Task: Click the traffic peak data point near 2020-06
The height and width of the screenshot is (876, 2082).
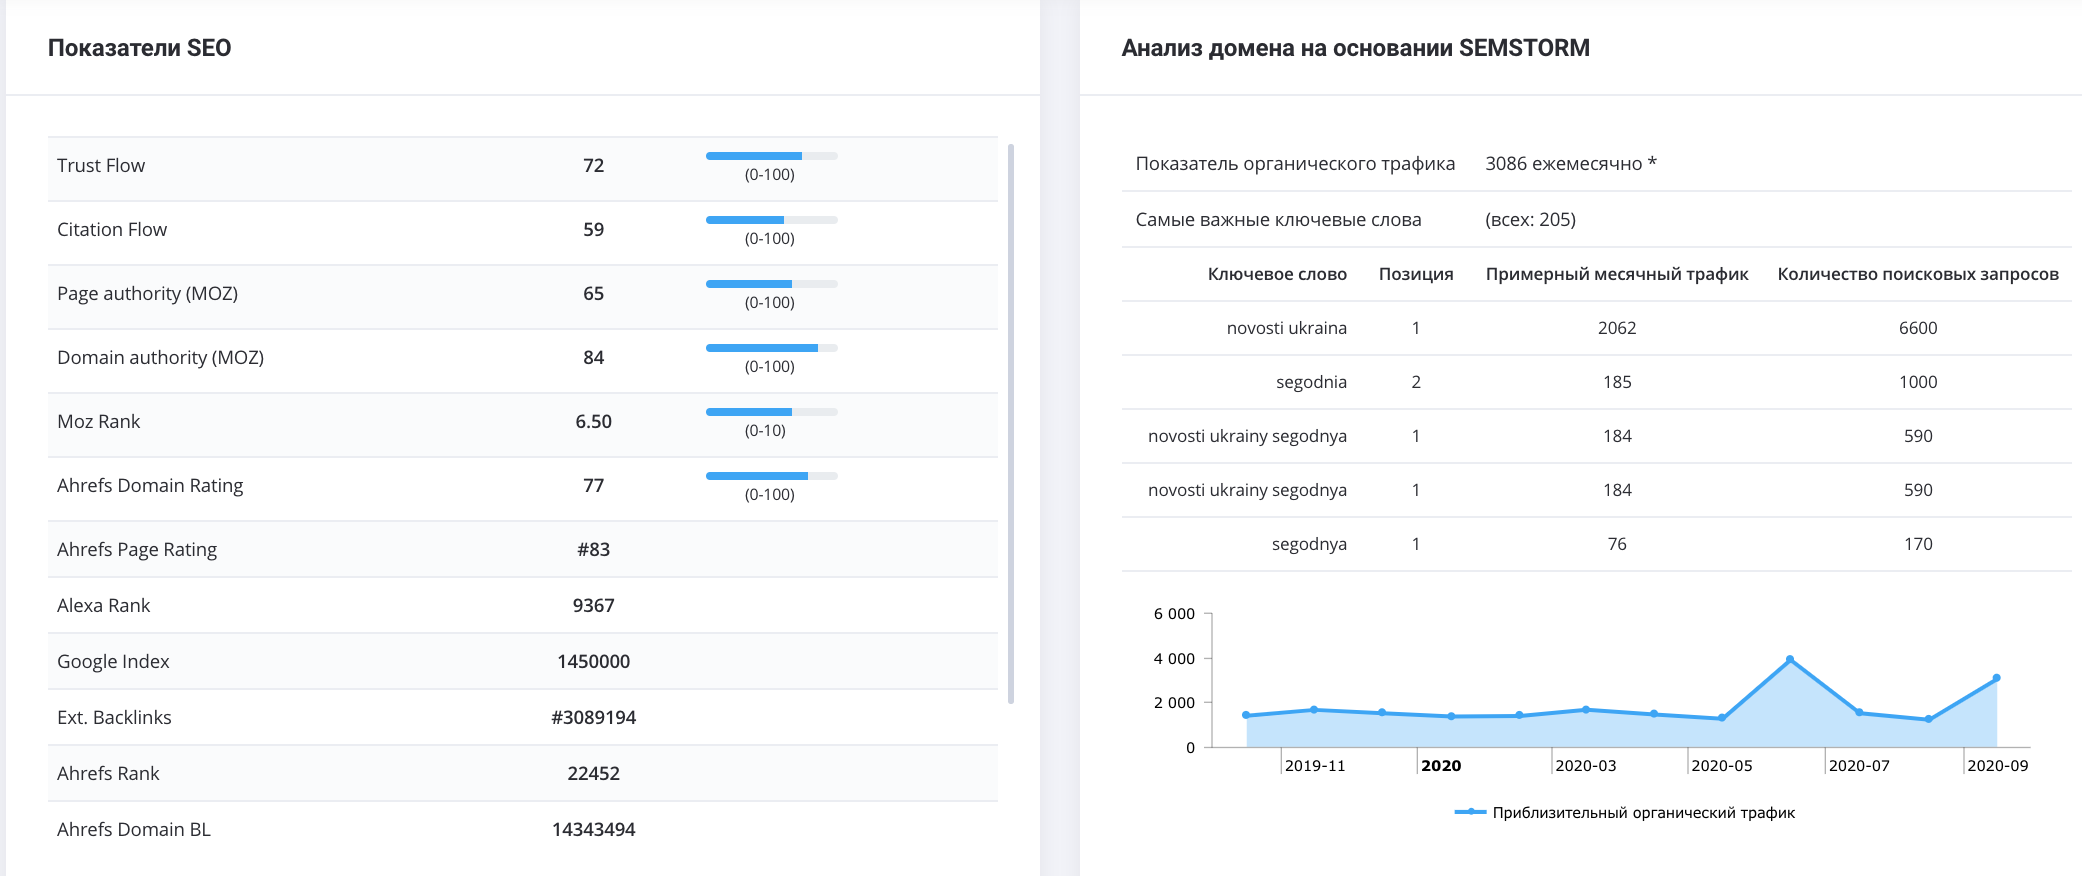Action: tap(1789, 659)
